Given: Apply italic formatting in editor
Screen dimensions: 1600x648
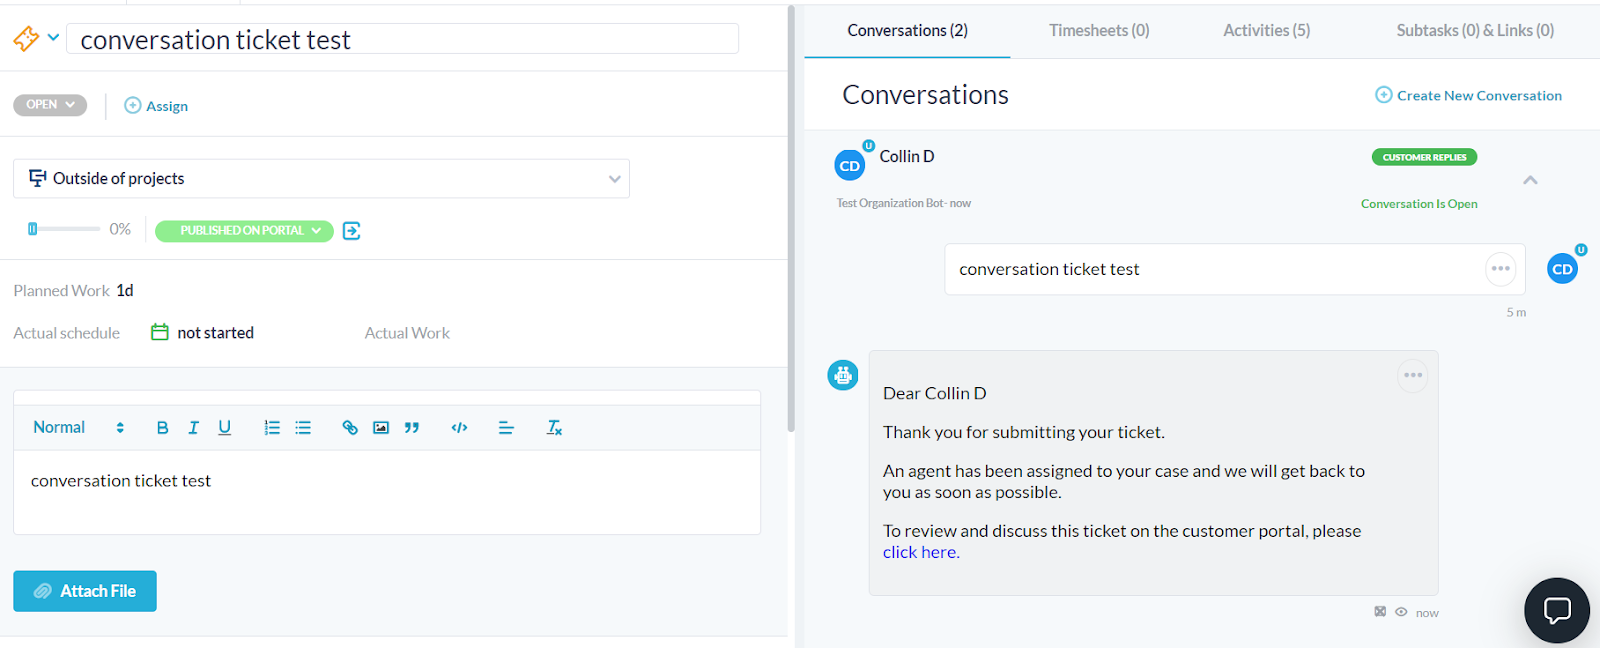Looking at the screenshot, I should click(194, 428).
